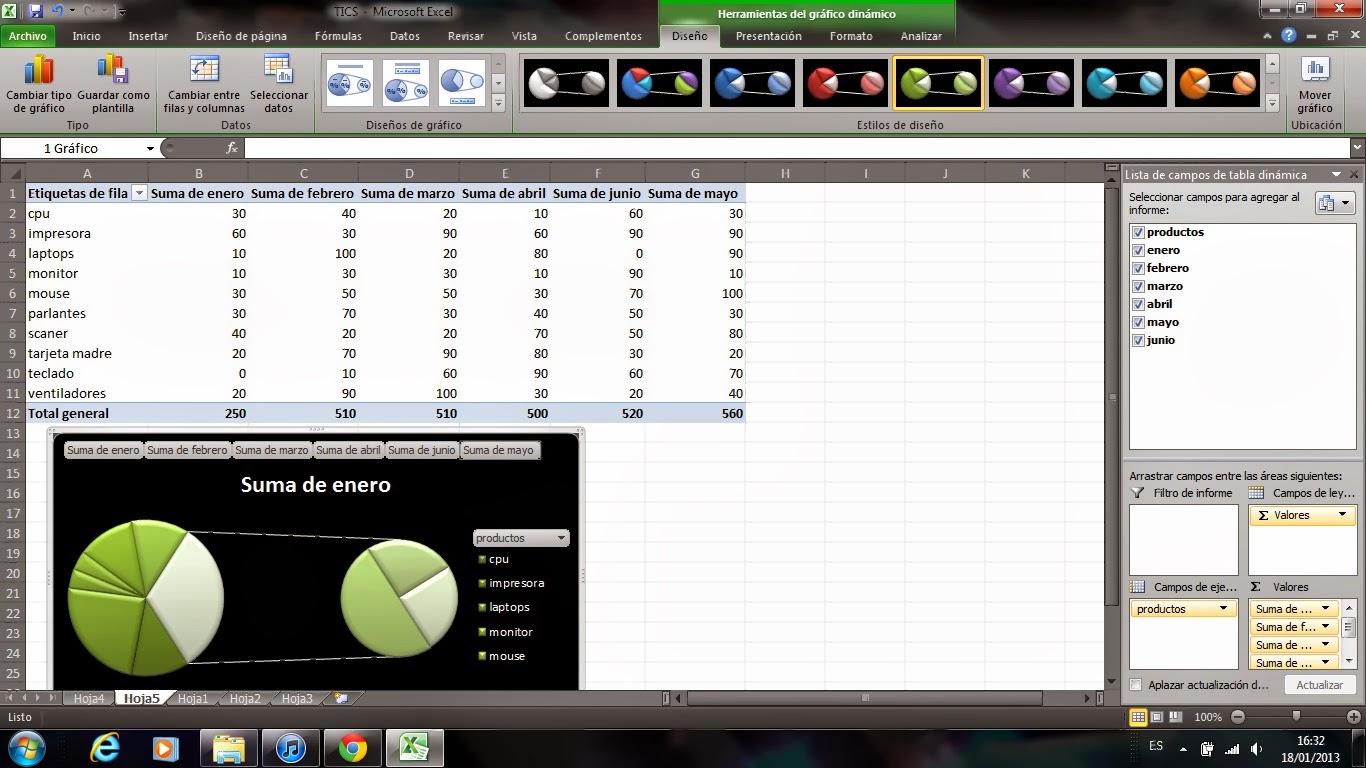Expand the productos dropdown in Campos de eje

tap(1225, 607)
